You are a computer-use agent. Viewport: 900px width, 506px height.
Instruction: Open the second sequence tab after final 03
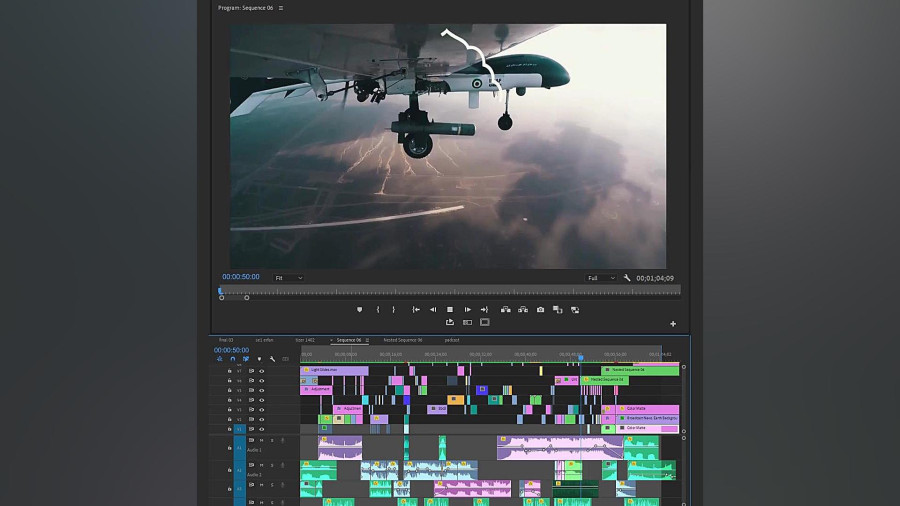coord(265,340)
